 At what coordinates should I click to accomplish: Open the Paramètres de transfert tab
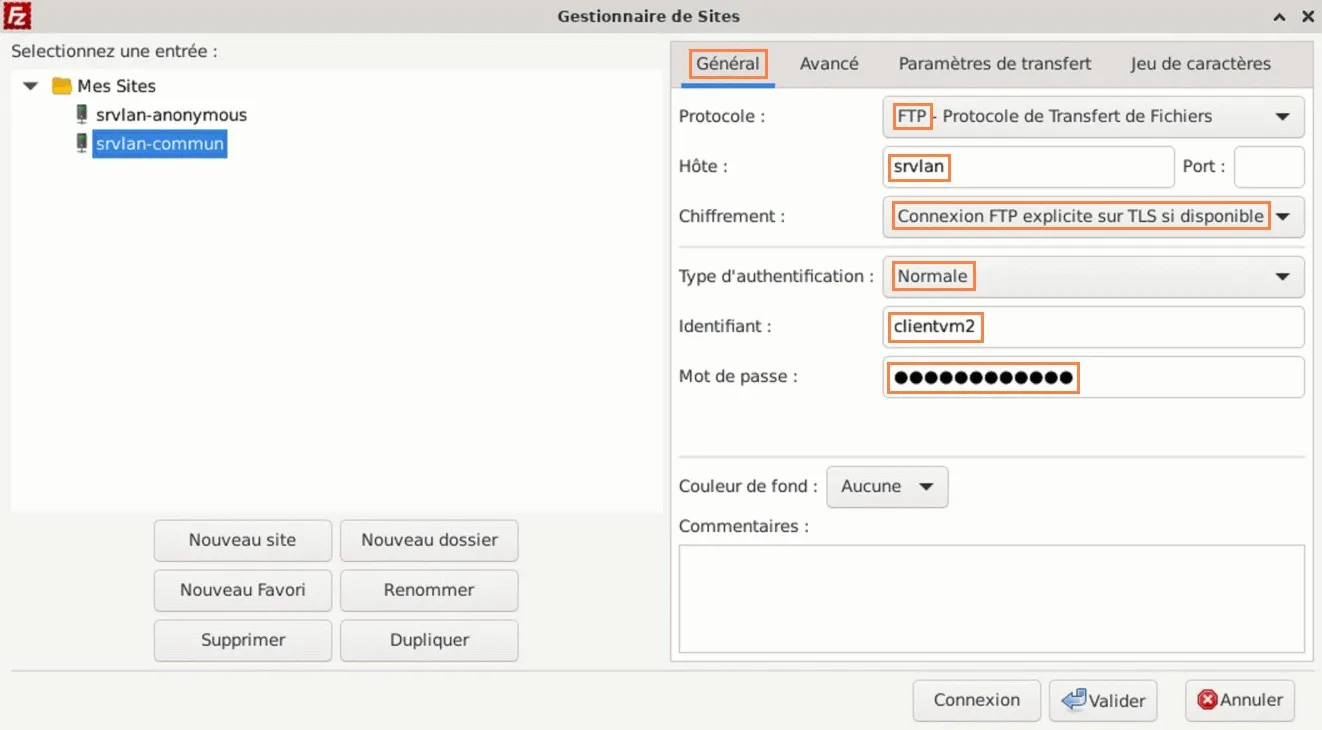point(995,64)
